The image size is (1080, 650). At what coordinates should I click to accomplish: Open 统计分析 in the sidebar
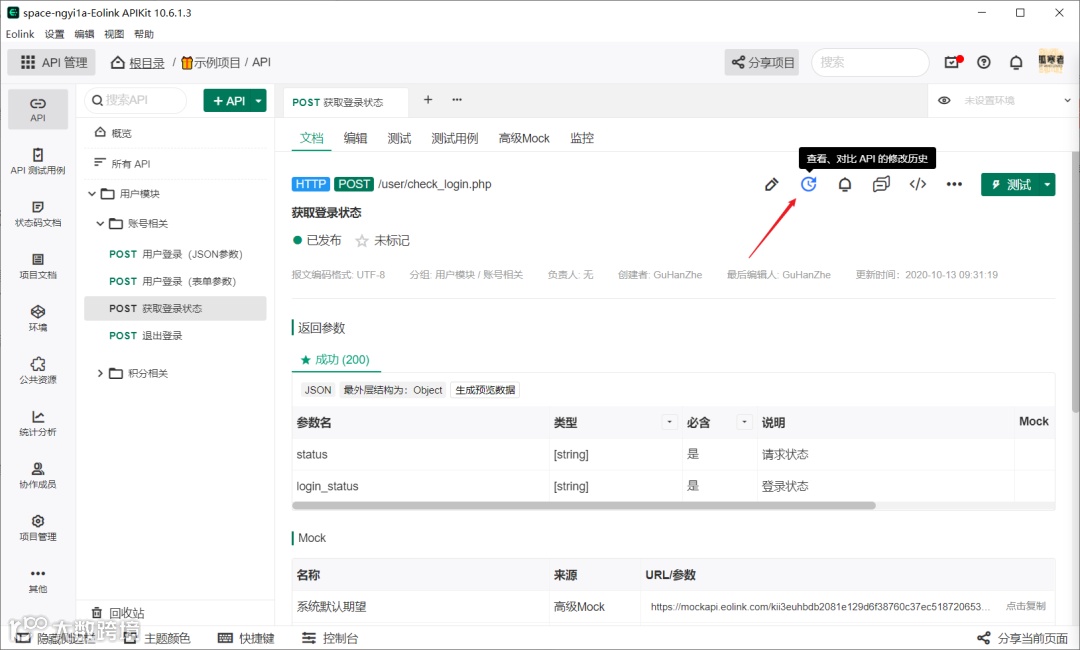38,423
